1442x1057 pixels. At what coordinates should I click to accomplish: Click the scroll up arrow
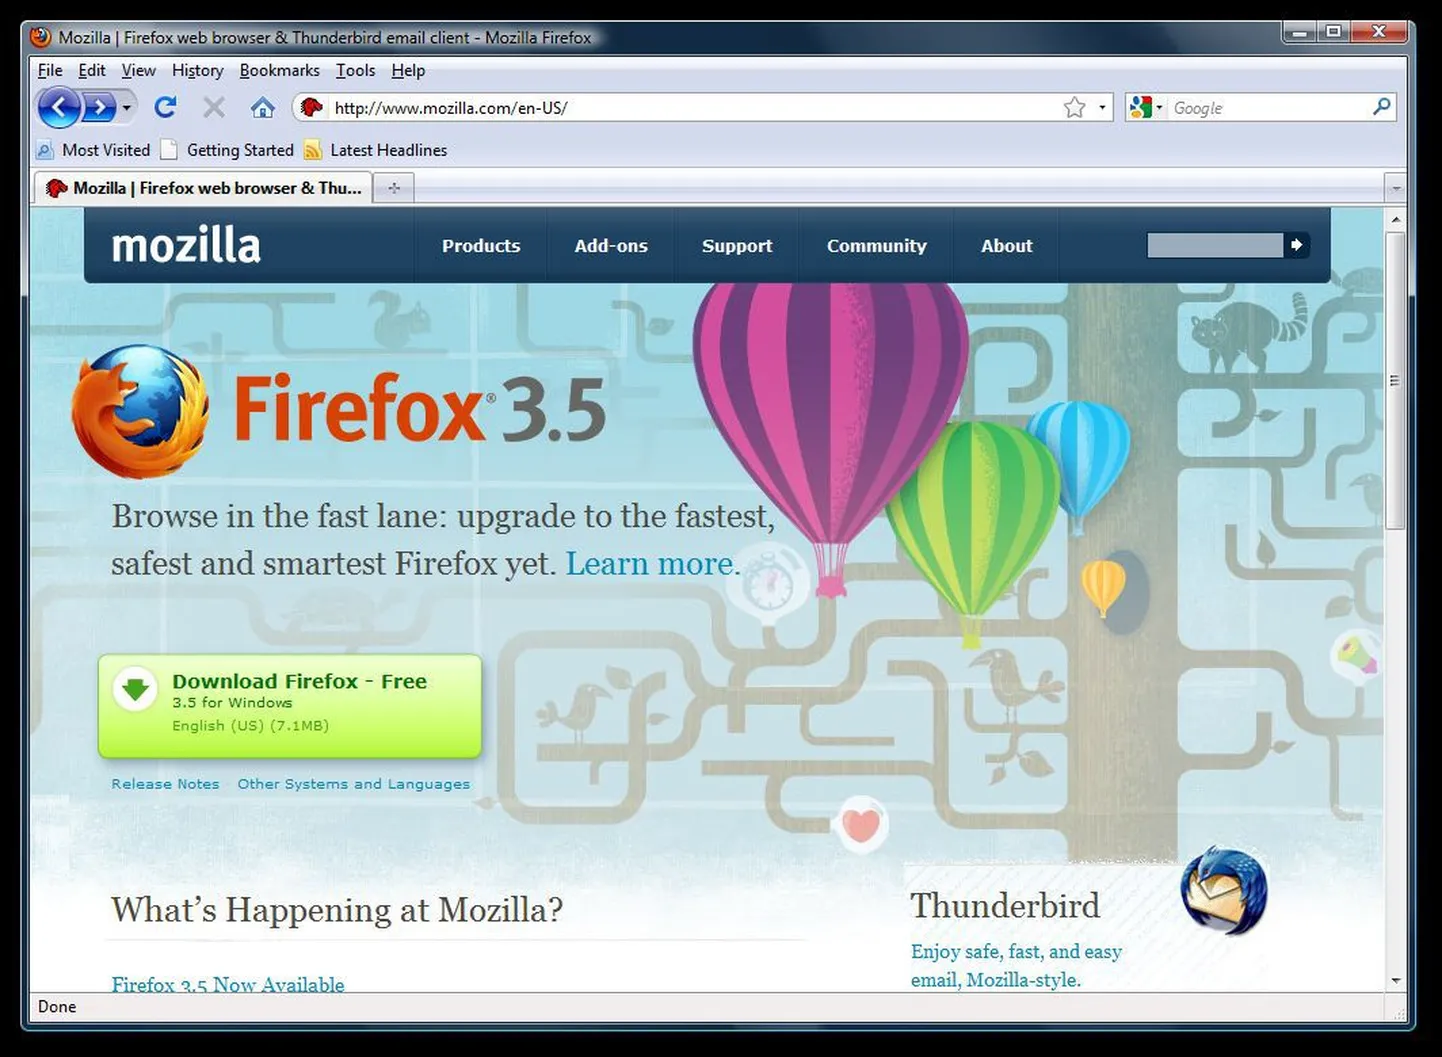(x=1396, y=220)
